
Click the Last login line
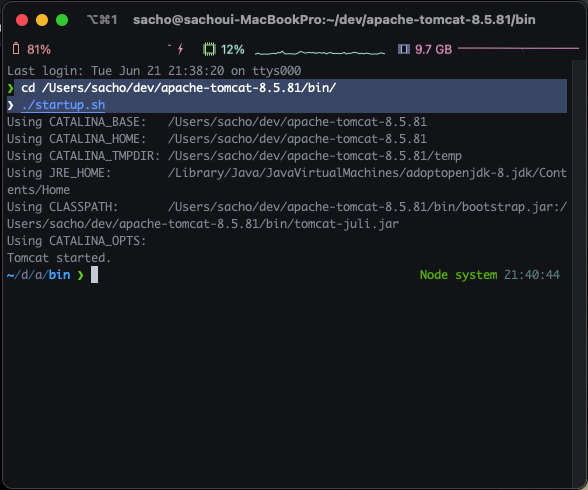pyautogui.click(x=154, y=71)
